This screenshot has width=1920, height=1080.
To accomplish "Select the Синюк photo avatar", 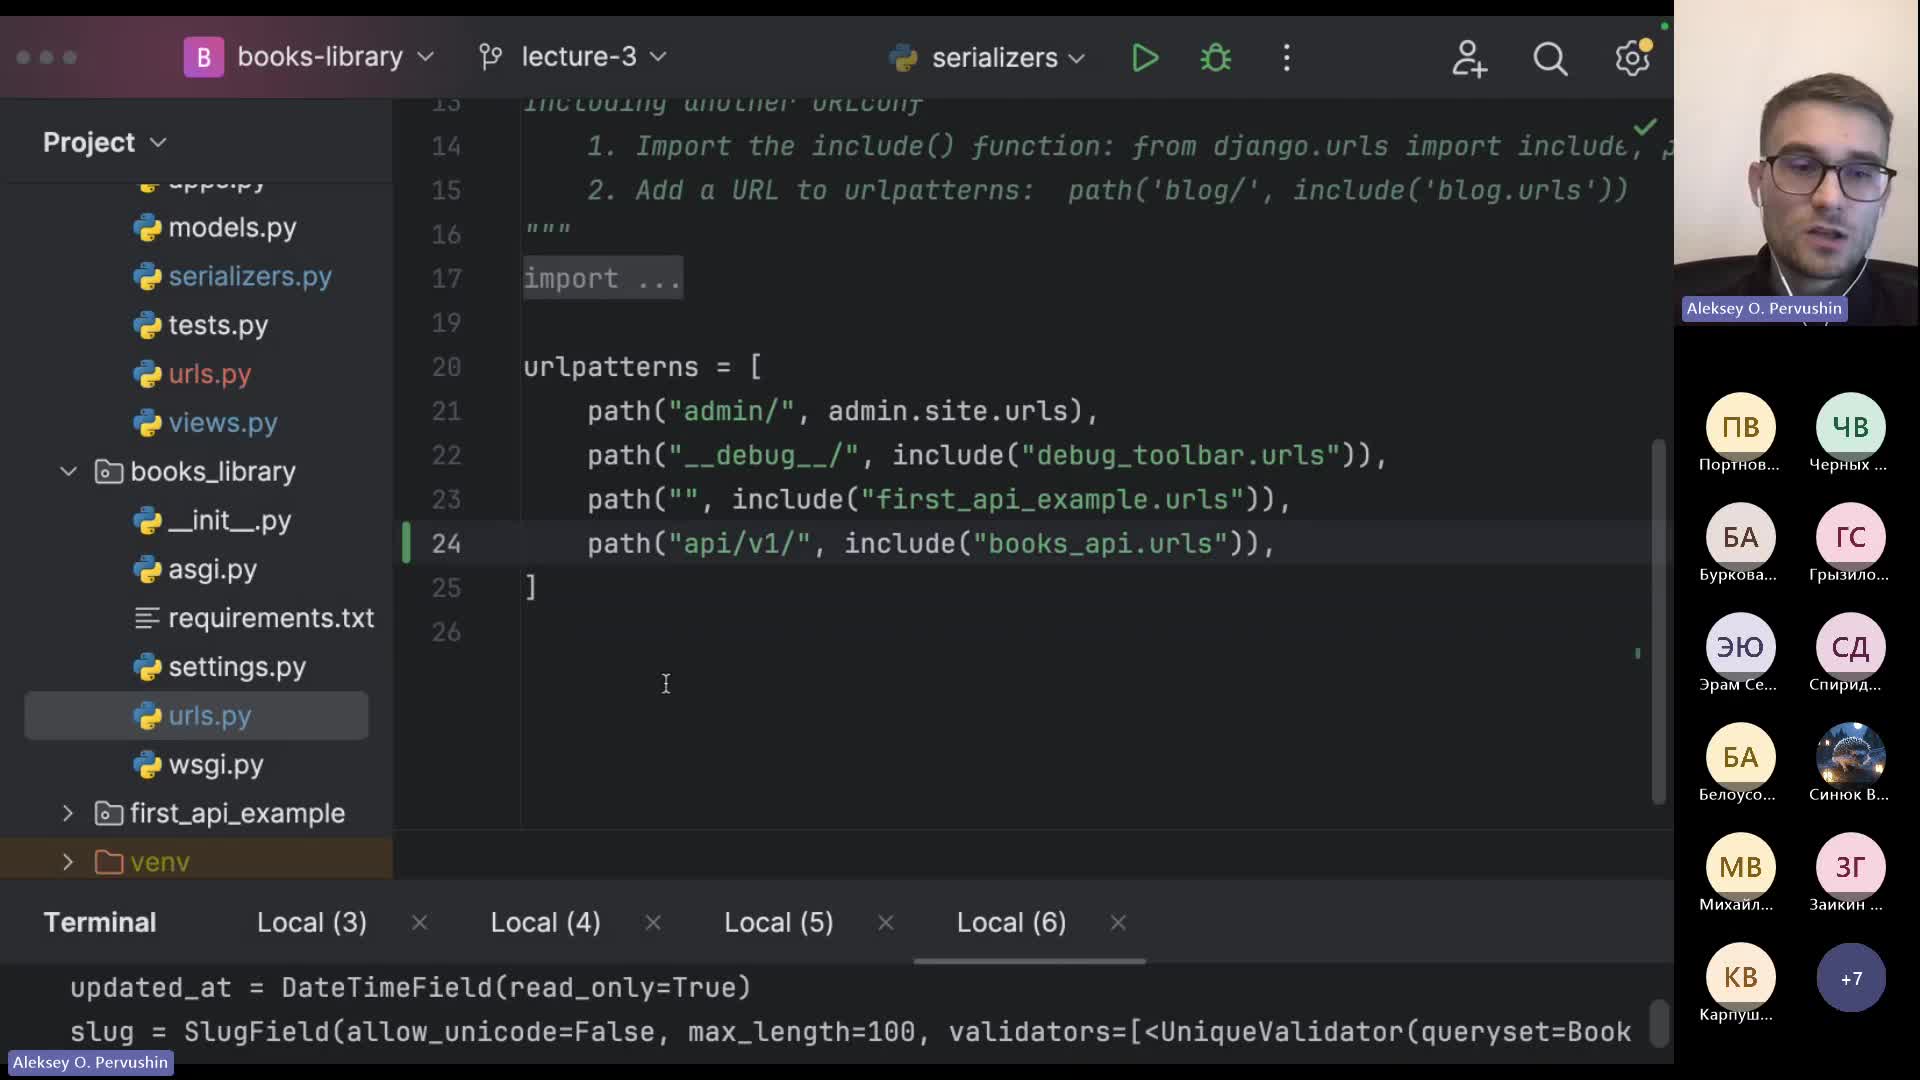I will coord(1850,757).
